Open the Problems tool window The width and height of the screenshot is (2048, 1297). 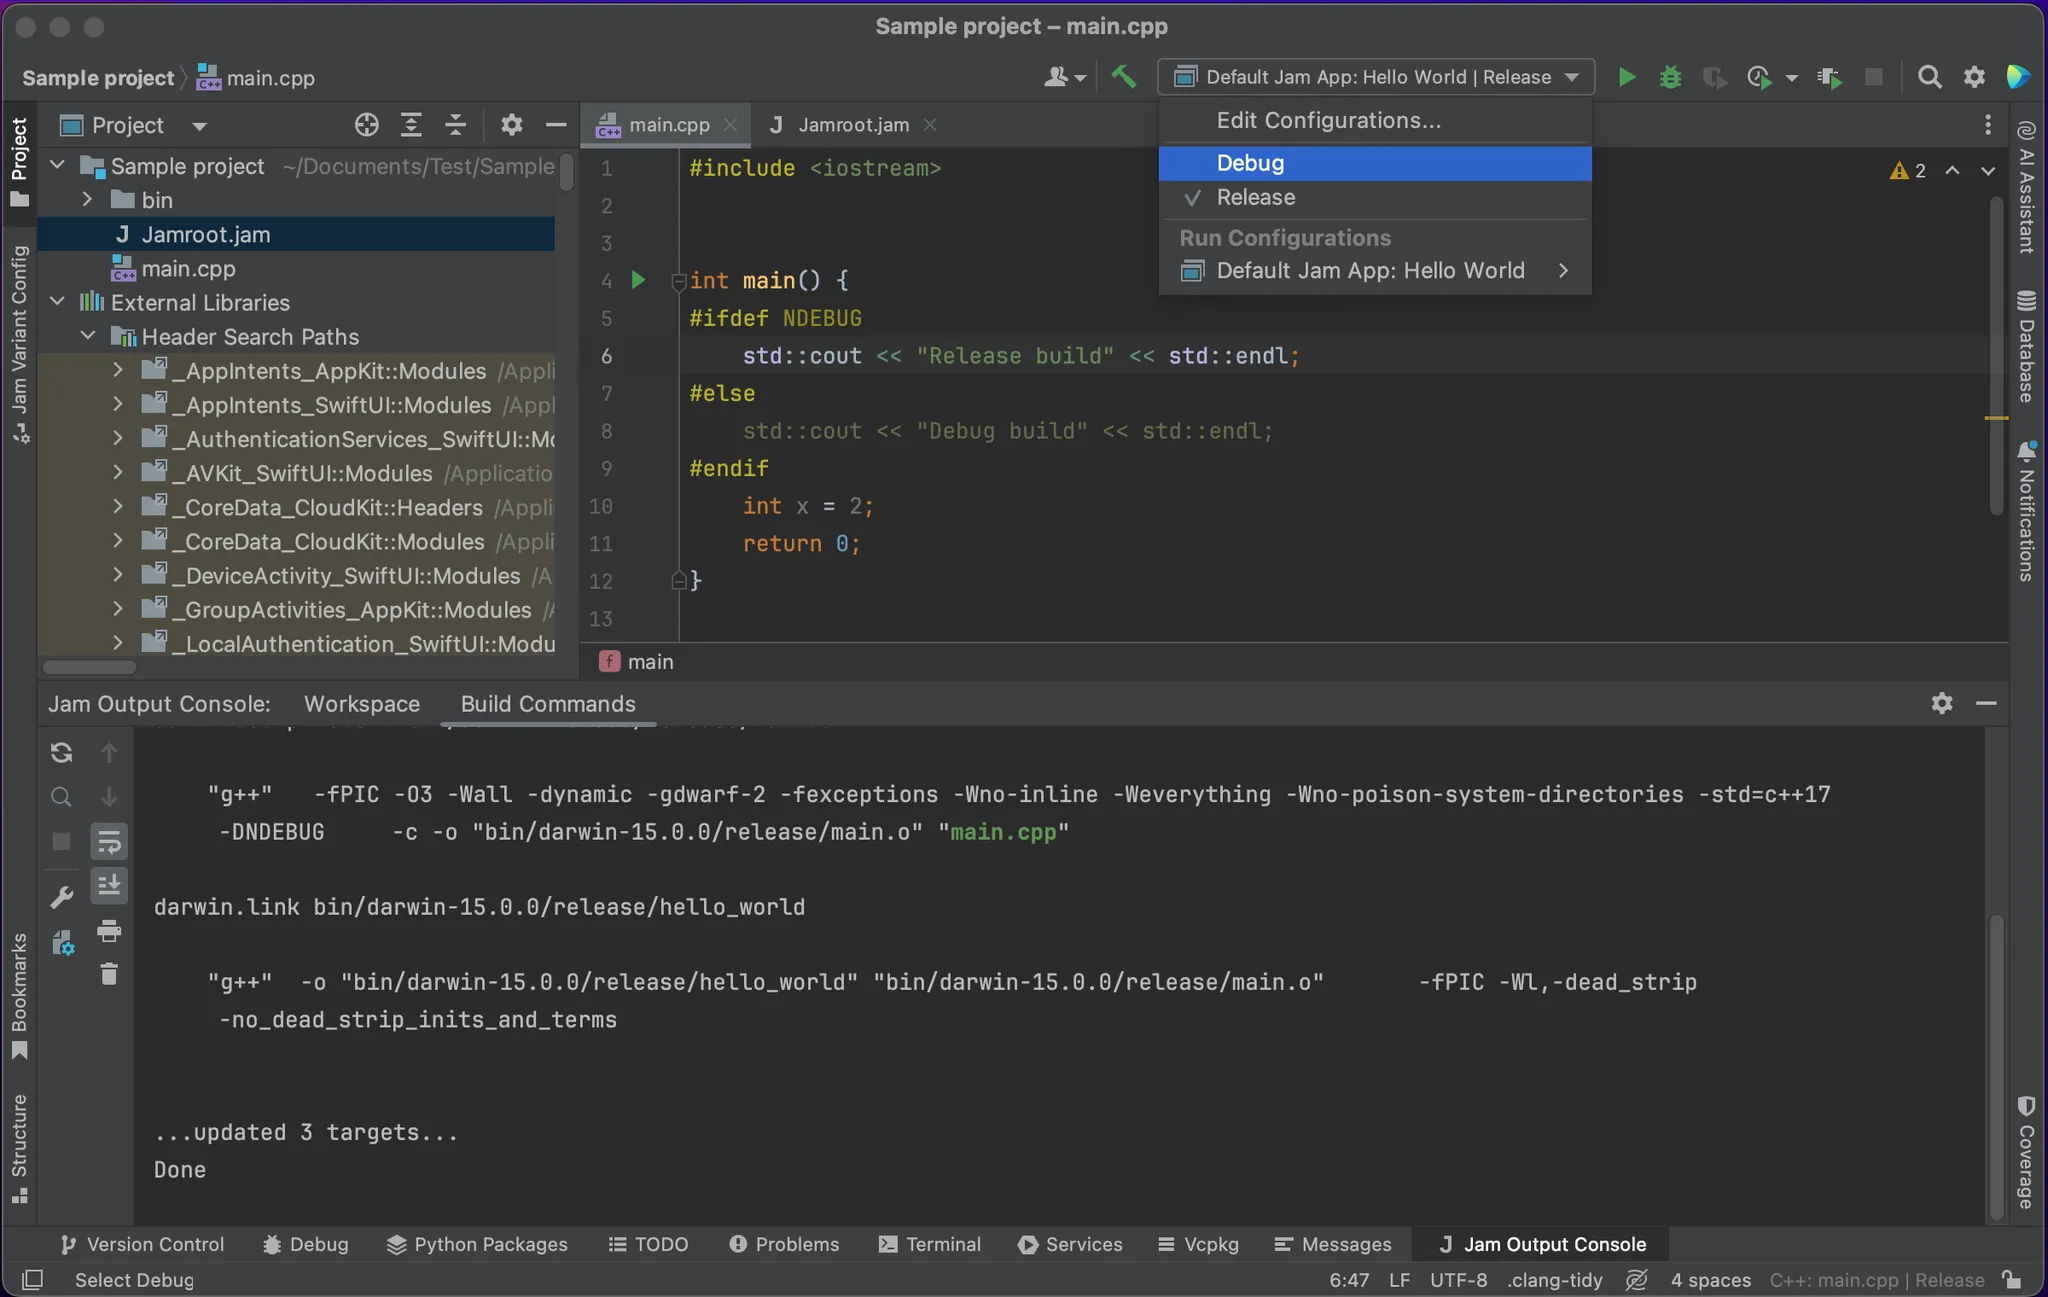784,1244
